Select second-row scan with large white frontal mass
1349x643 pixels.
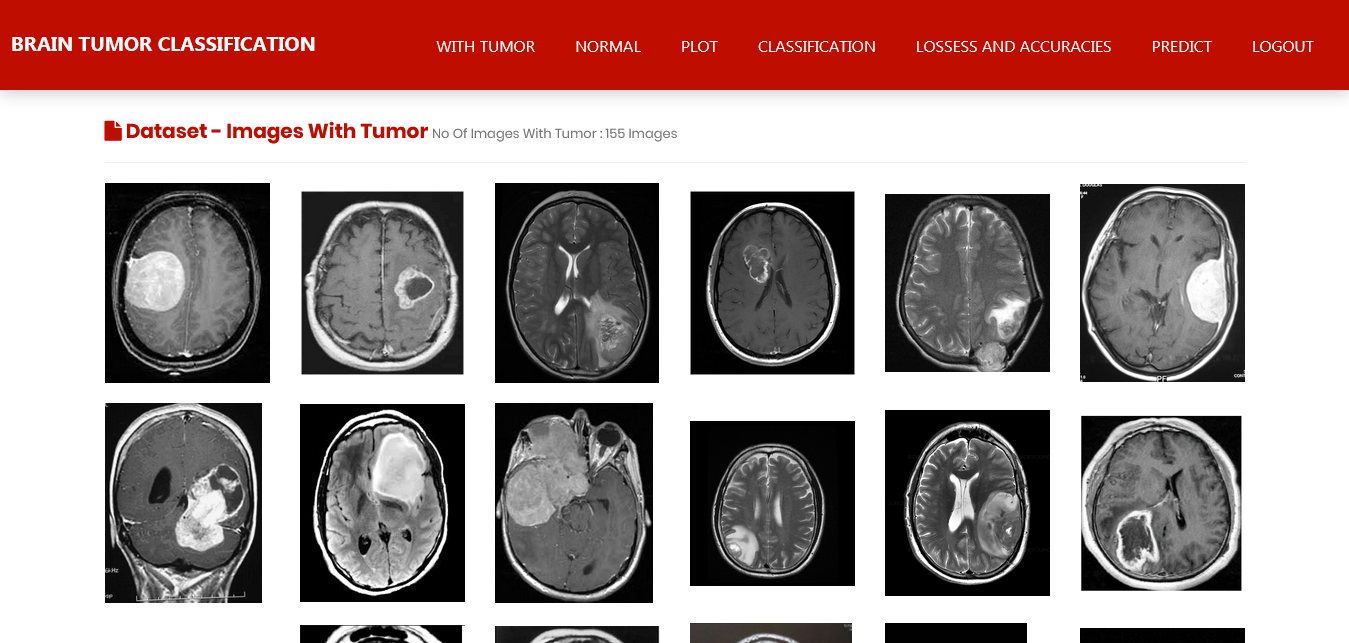coord(382,503)
